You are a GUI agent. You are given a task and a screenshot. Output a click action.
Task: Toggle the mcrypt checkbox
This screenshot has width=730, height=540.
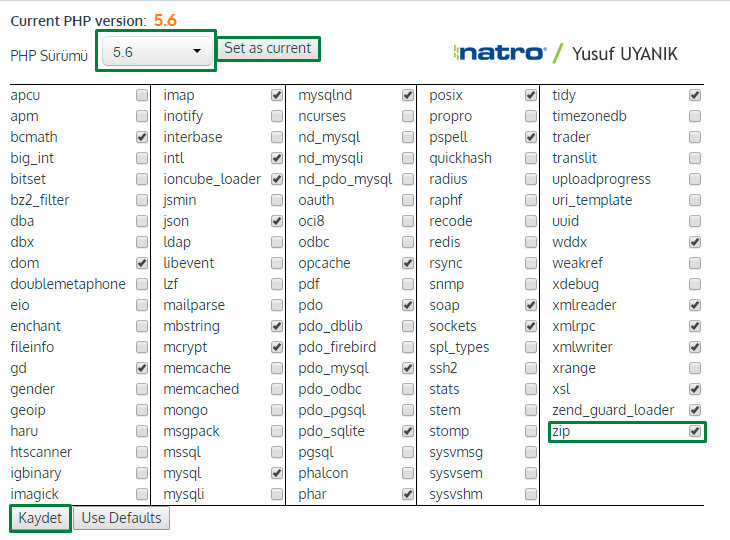pyautogui.click(x=277, y=347)
